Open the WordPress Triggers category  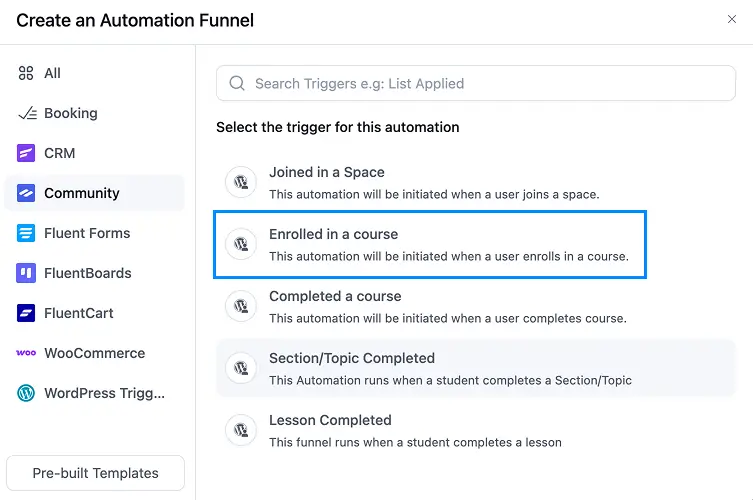tap(95, 393)
